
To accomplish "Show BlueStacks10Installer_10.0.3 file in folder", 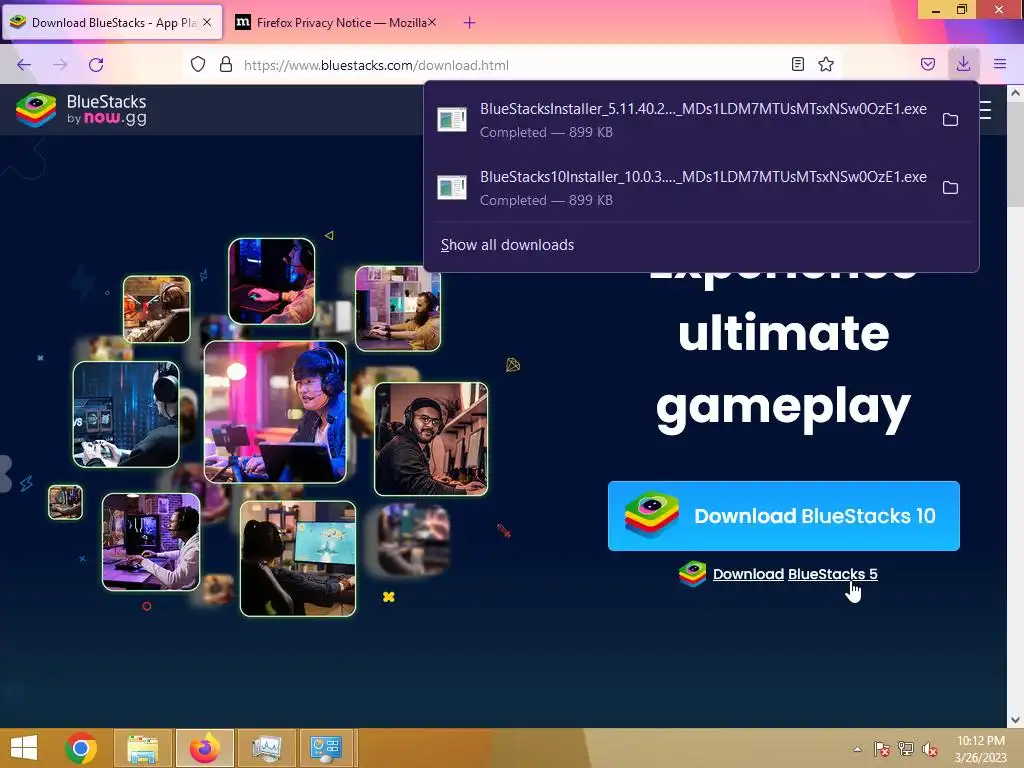I will pyautogui.click(x=950, y=187).
